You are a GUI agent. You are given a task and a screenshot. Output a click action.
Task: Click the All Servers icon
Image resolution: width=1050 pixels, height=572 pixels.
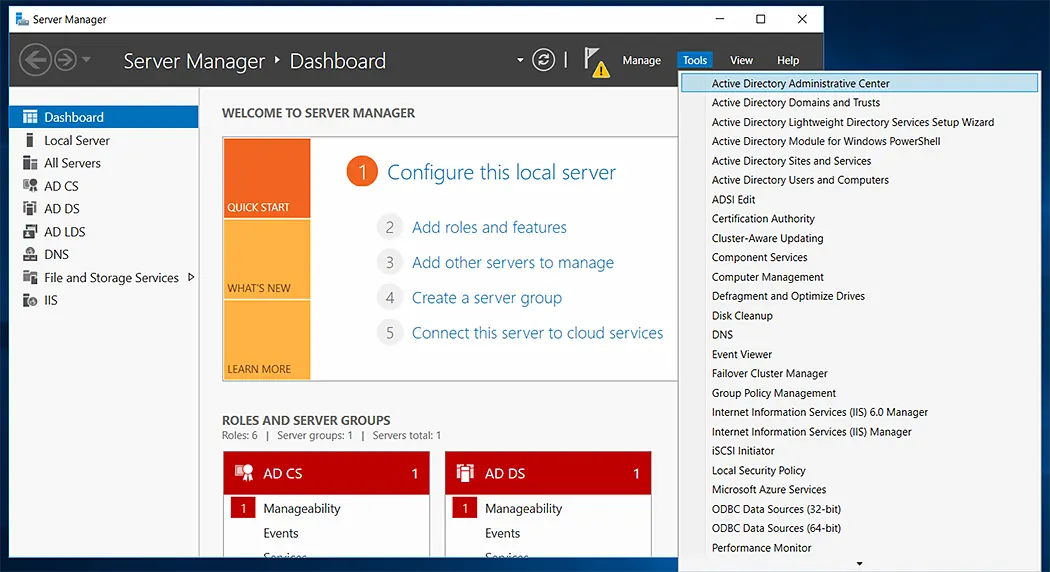pyautogui.click(x=30, y=163)
